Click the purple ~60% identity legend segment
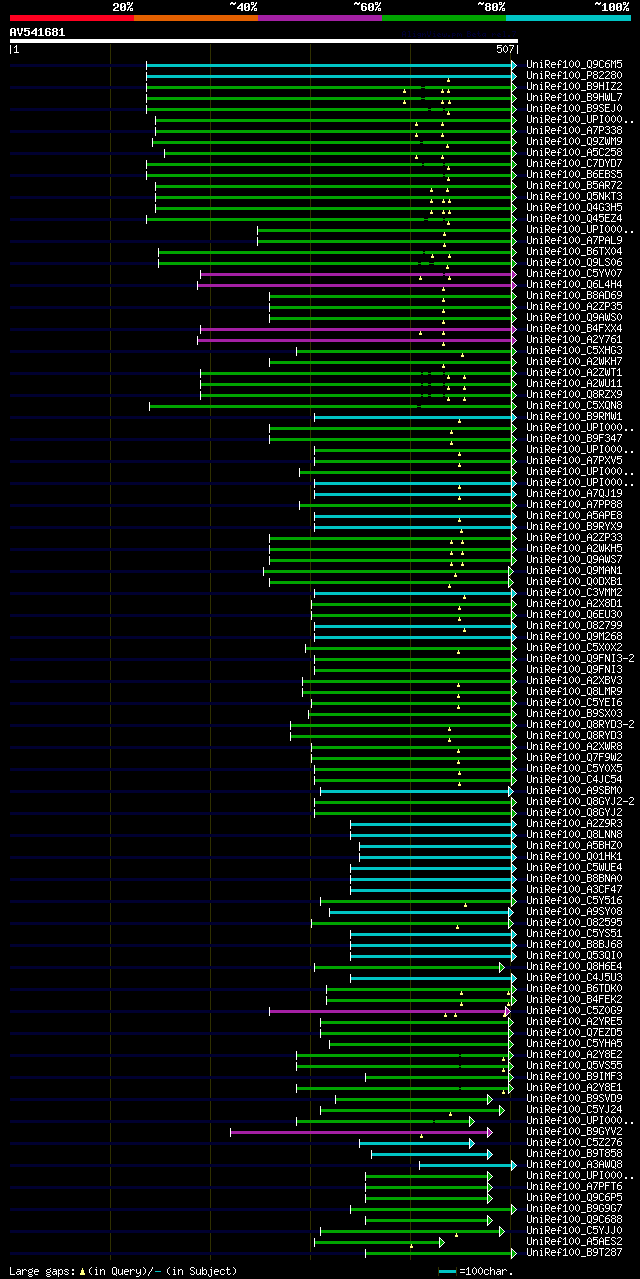Image resolution: width=640 pixels, height=1279 pixels. 319,18
